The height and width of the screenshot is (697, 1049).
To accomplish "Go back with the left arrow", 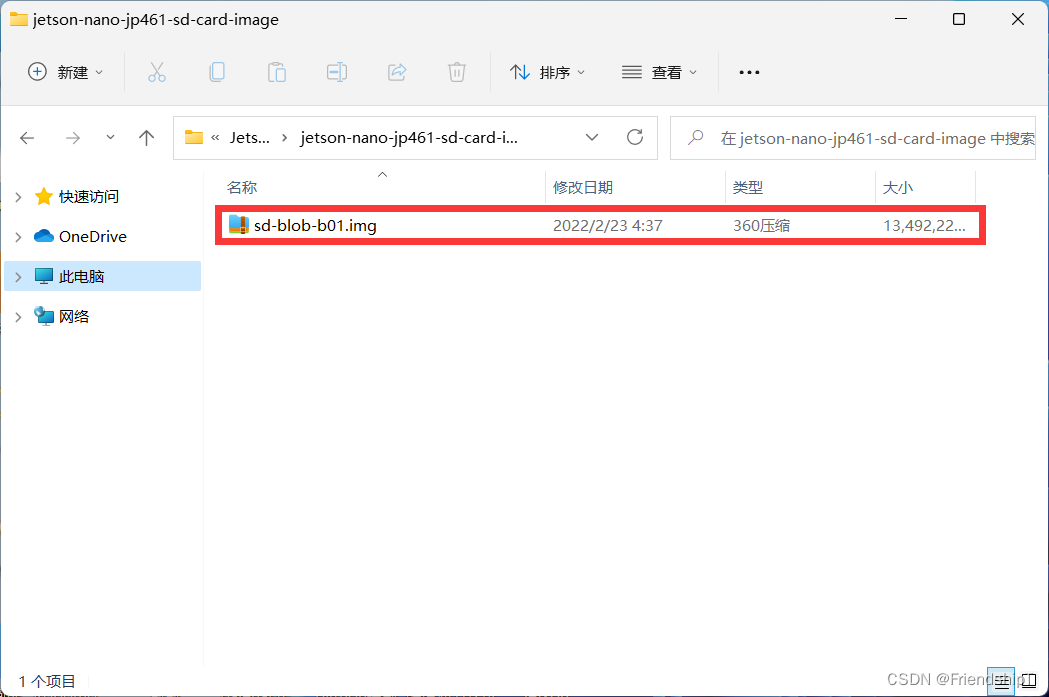I will [x=27, y=138].
